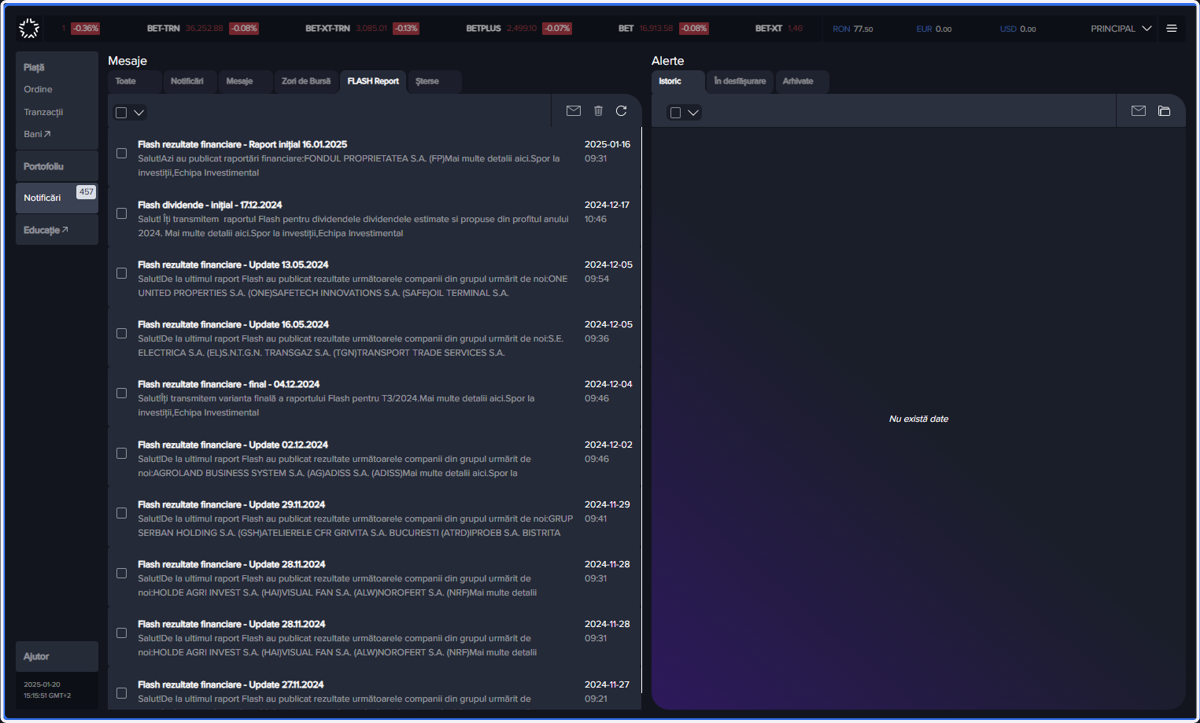1200x723 pixels.
Task: Tick checkbox of 'final - 04.12.2024' message
Action: [122, 393]
